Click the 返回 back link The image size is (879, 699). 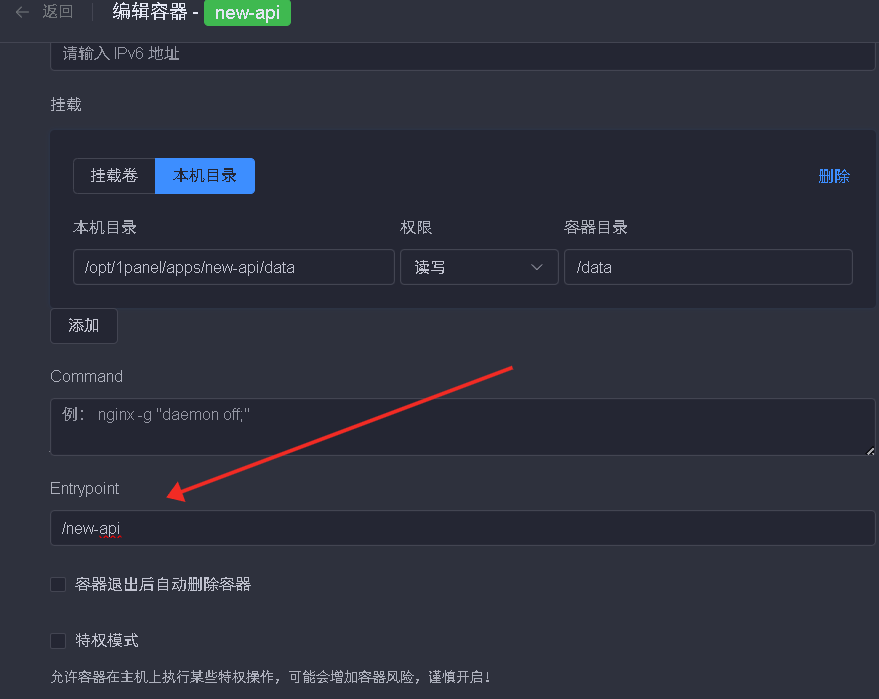(x=57, y=11)
